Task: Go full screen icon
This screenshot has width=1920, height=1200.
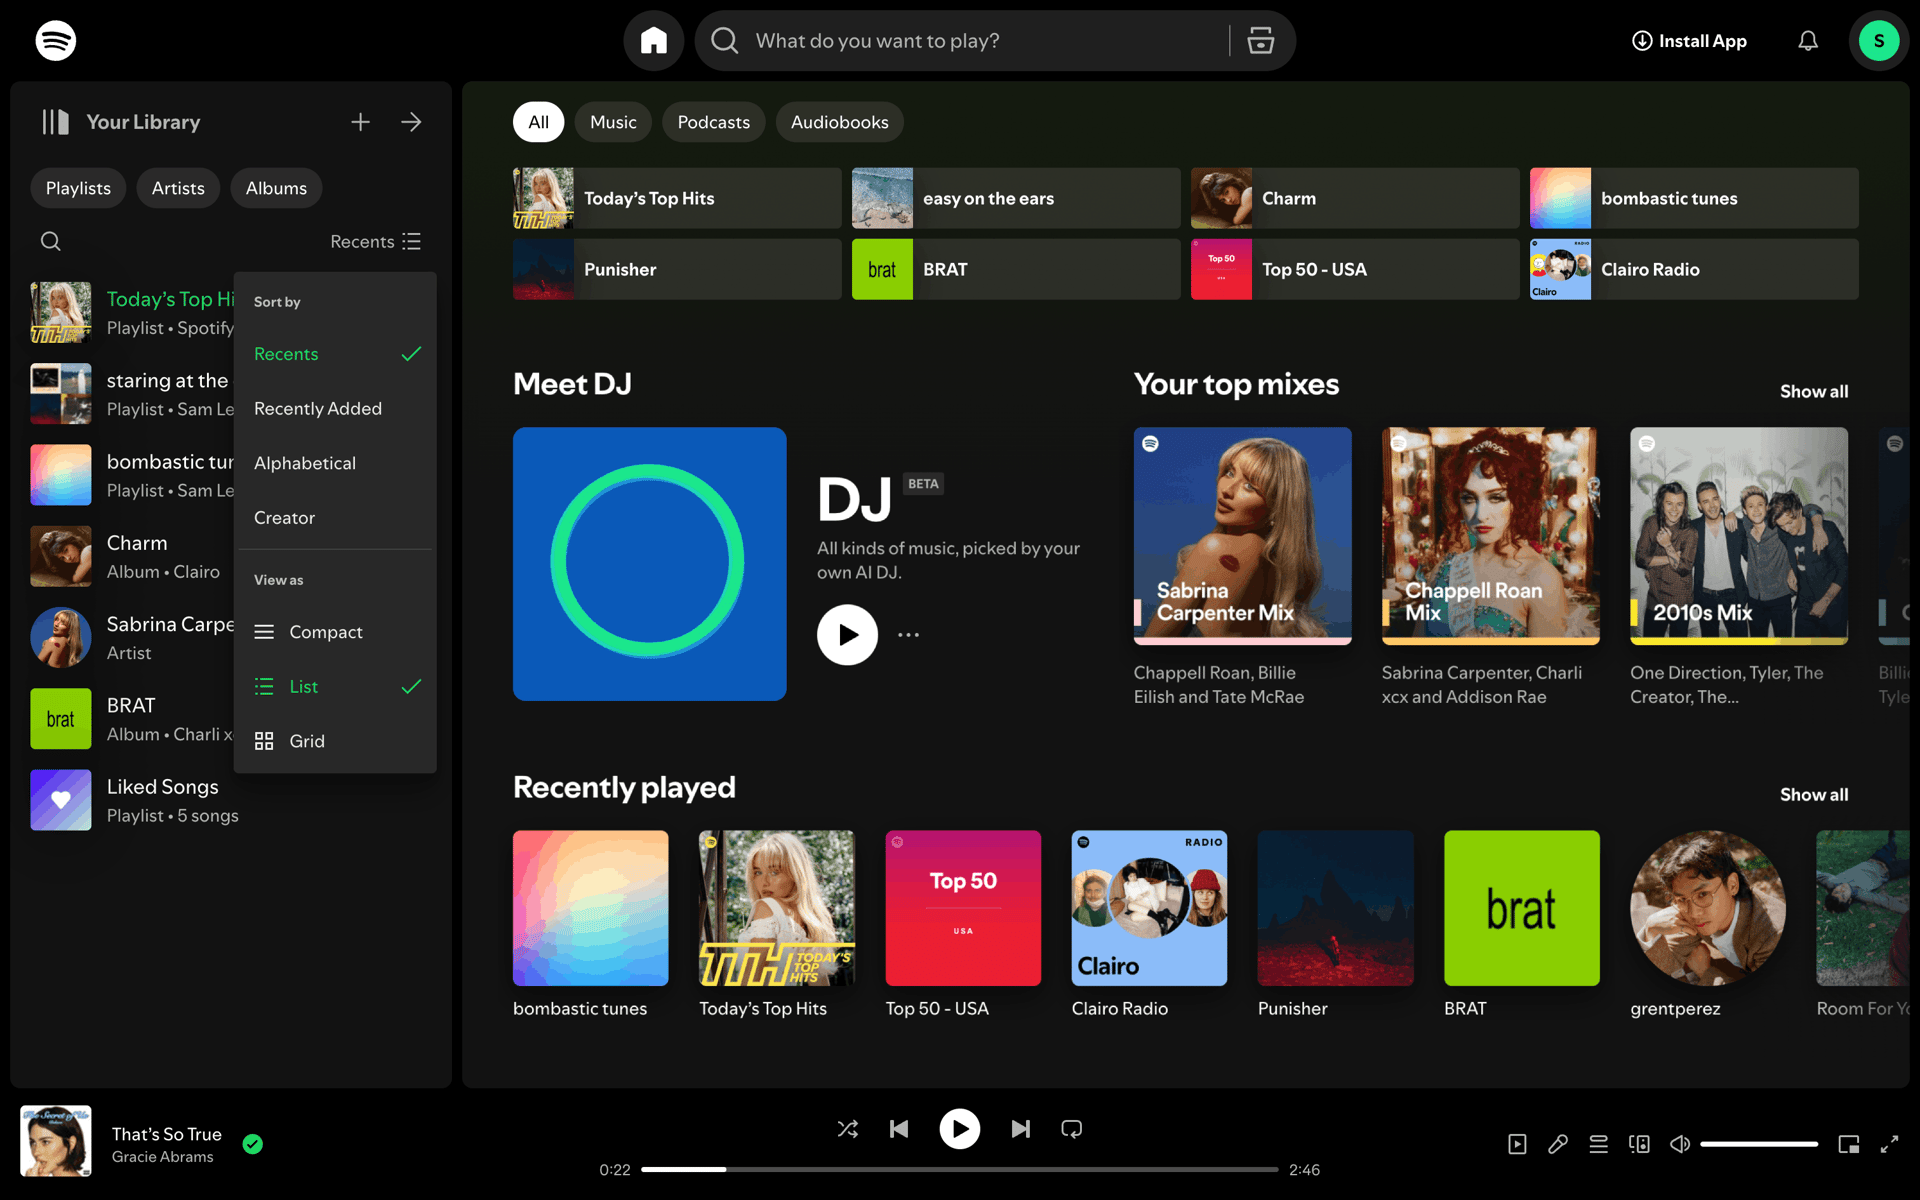Action: (1889, 1144)
